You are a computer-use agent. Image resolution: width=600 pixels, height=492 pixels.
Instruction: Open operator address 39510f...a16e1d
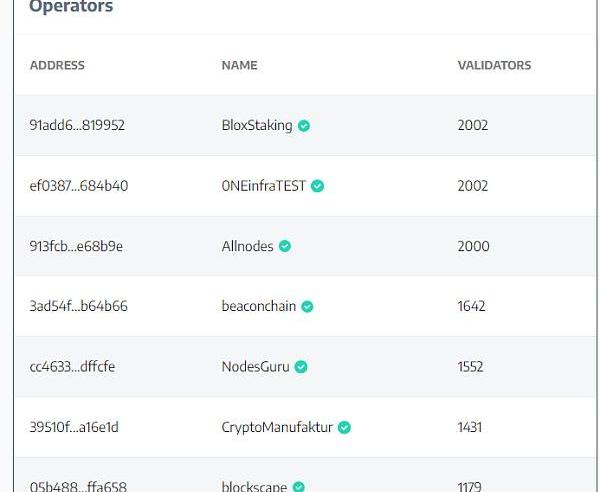[x=74, y=427]
